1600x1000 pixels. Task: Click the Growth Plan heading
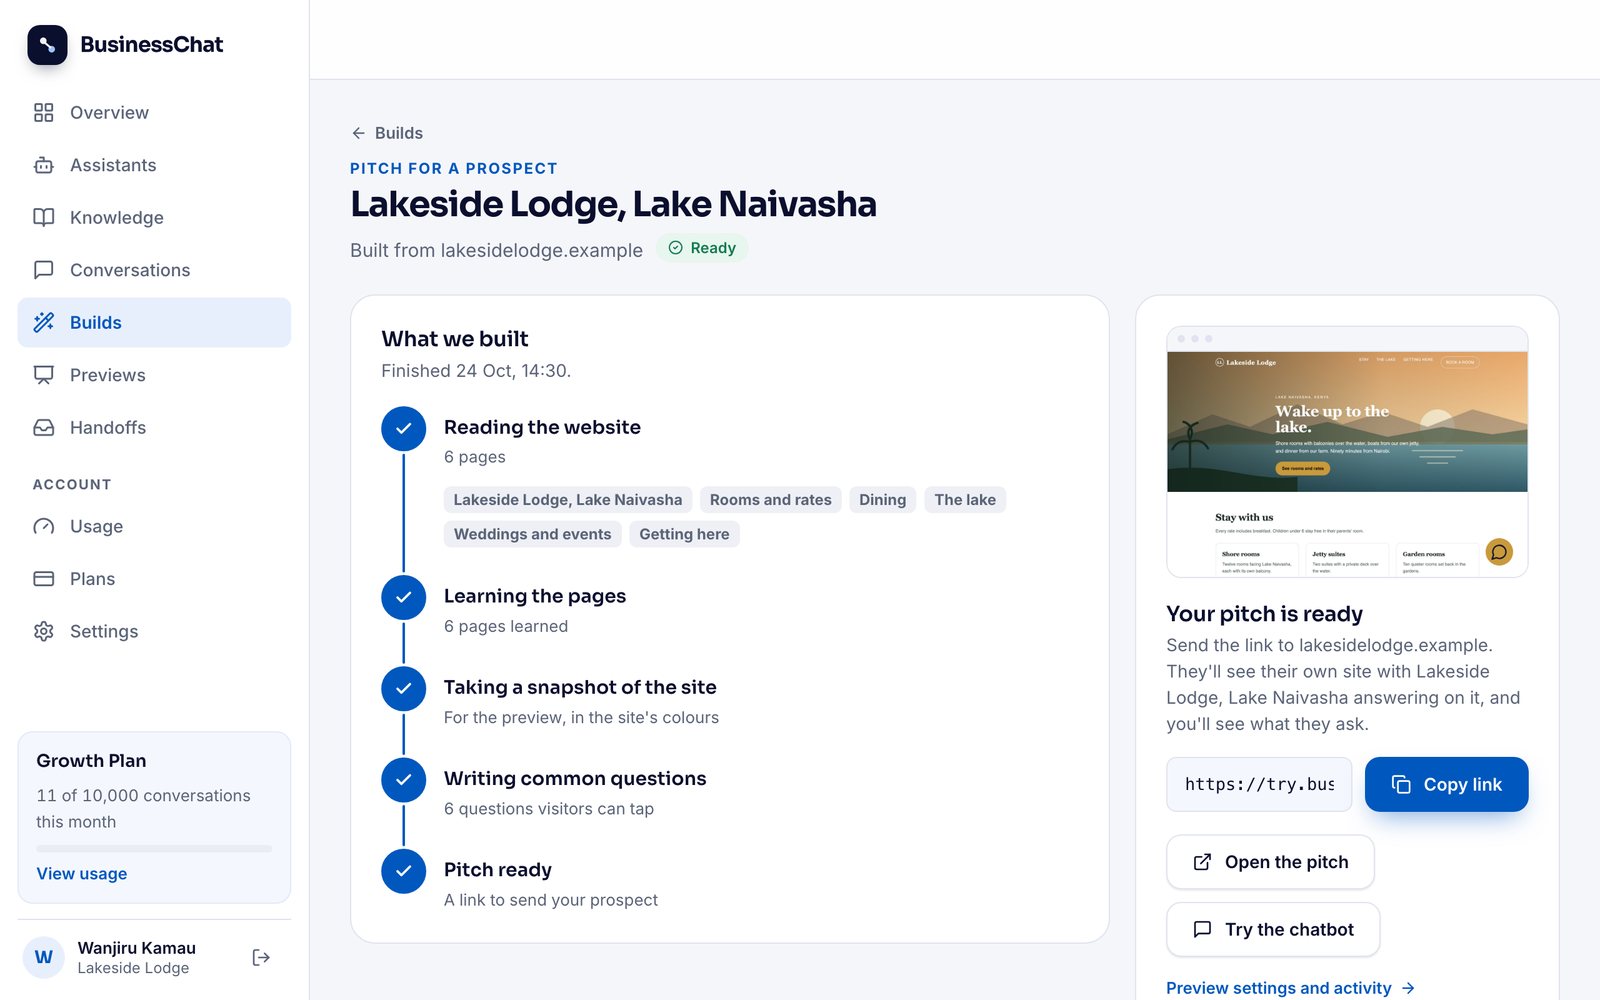pos(91,761)
